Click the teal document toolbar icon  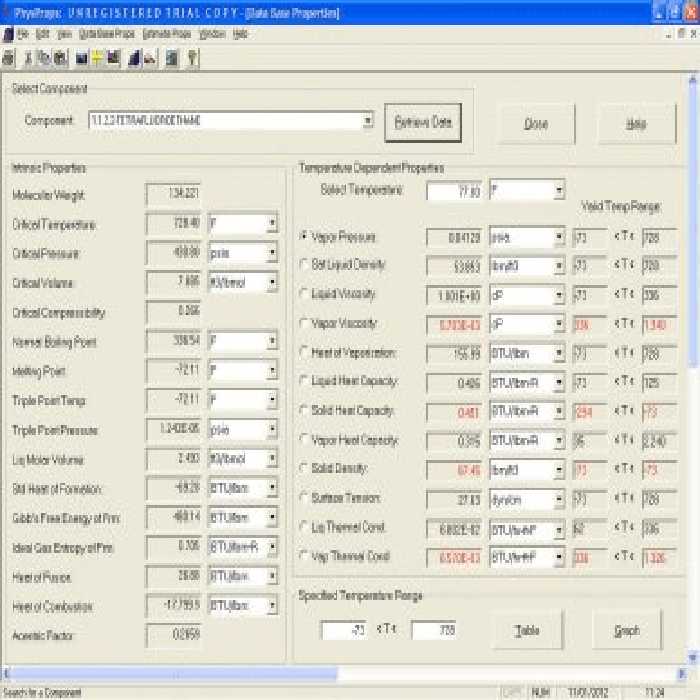[x=172, y=58]
